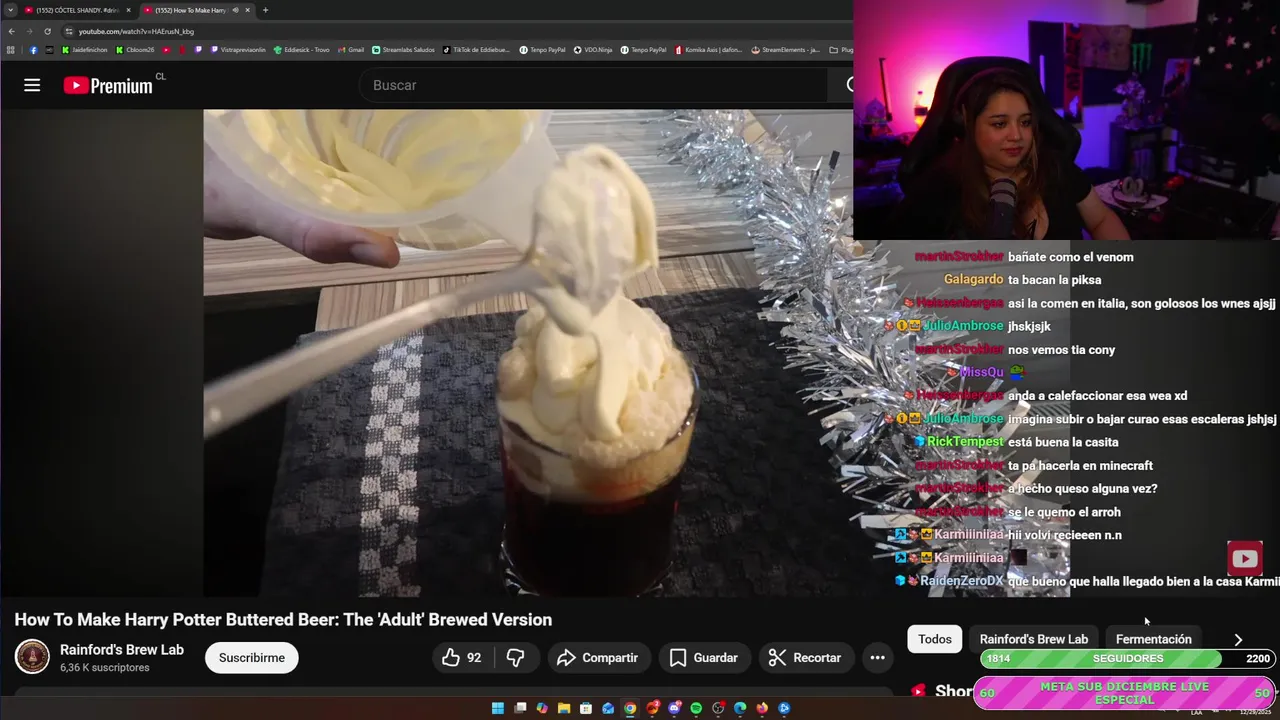Clip video with Recortar button

pos(805,657)
